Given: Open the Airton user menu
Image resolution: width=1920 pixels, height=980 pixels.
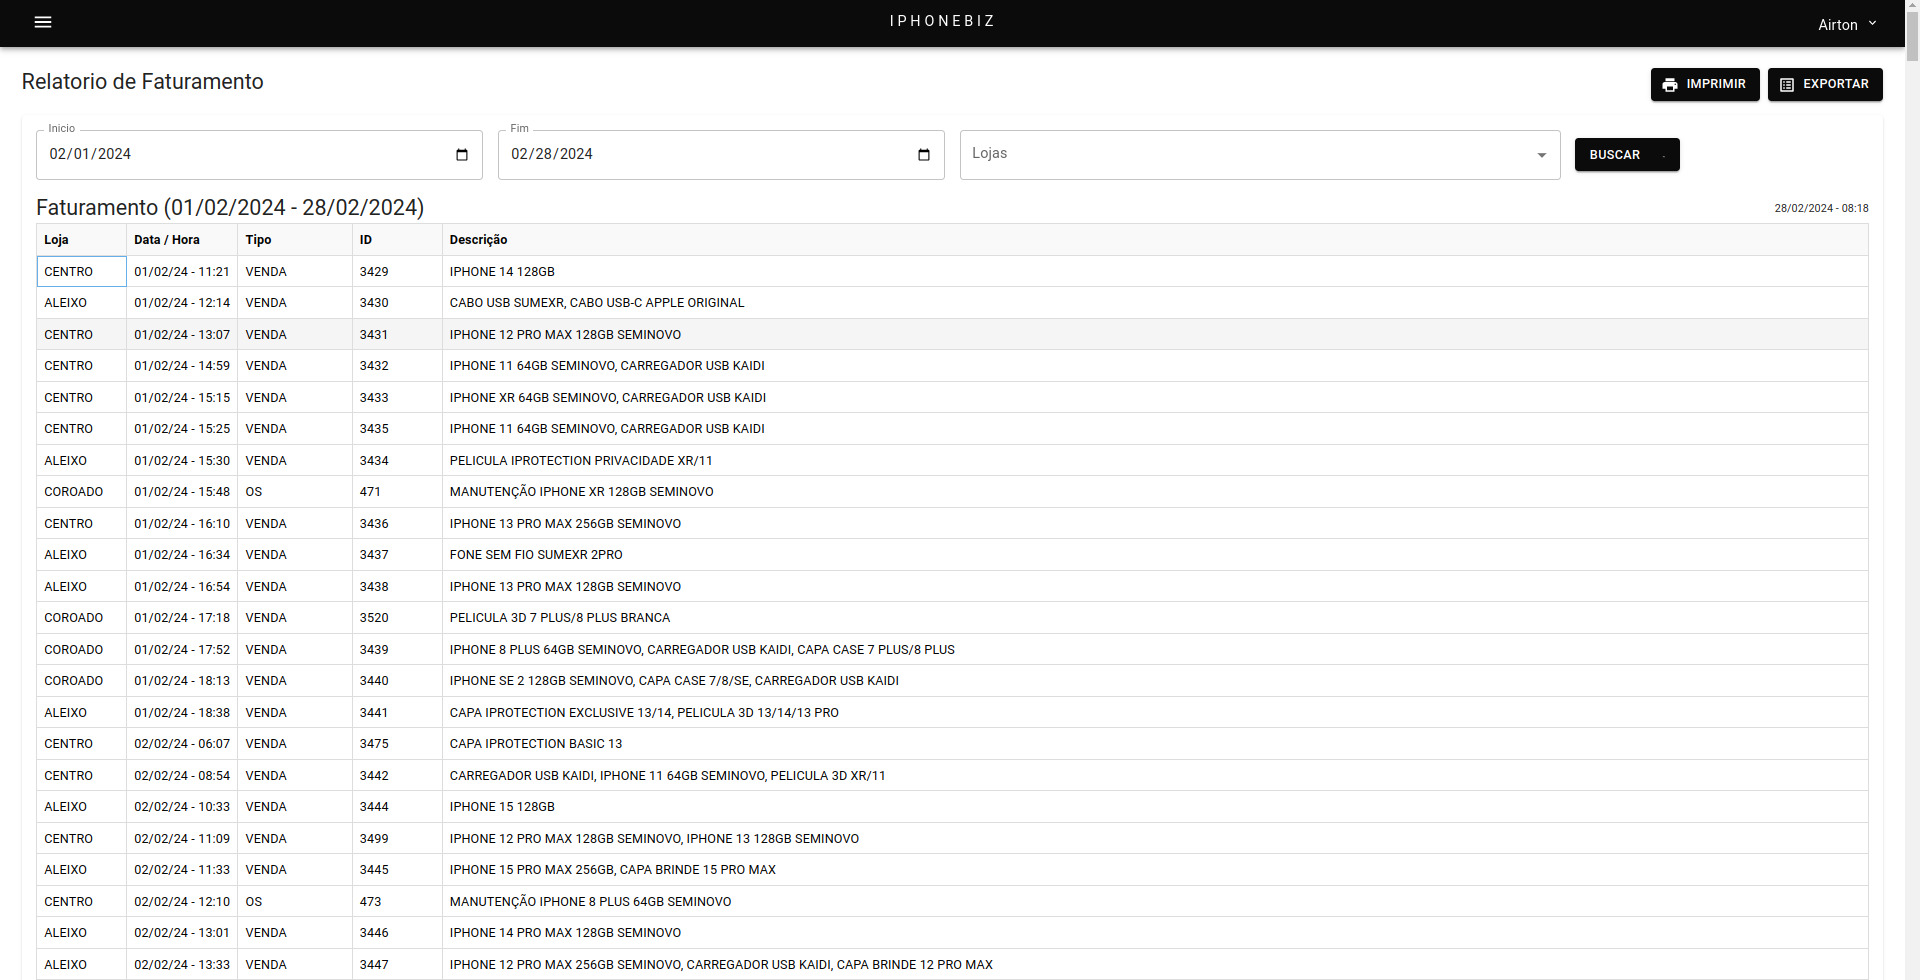Looking at the screenshot, I should (1846, 24).
